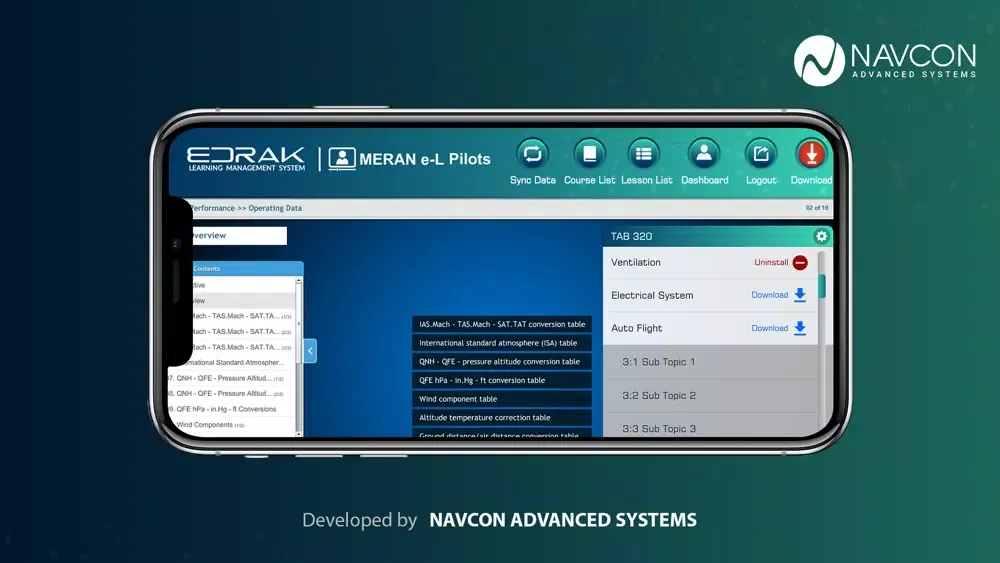Click Download link for Auto Flight
The height and width of the screenshot is (563, 1000).
[x=769, y=328]
